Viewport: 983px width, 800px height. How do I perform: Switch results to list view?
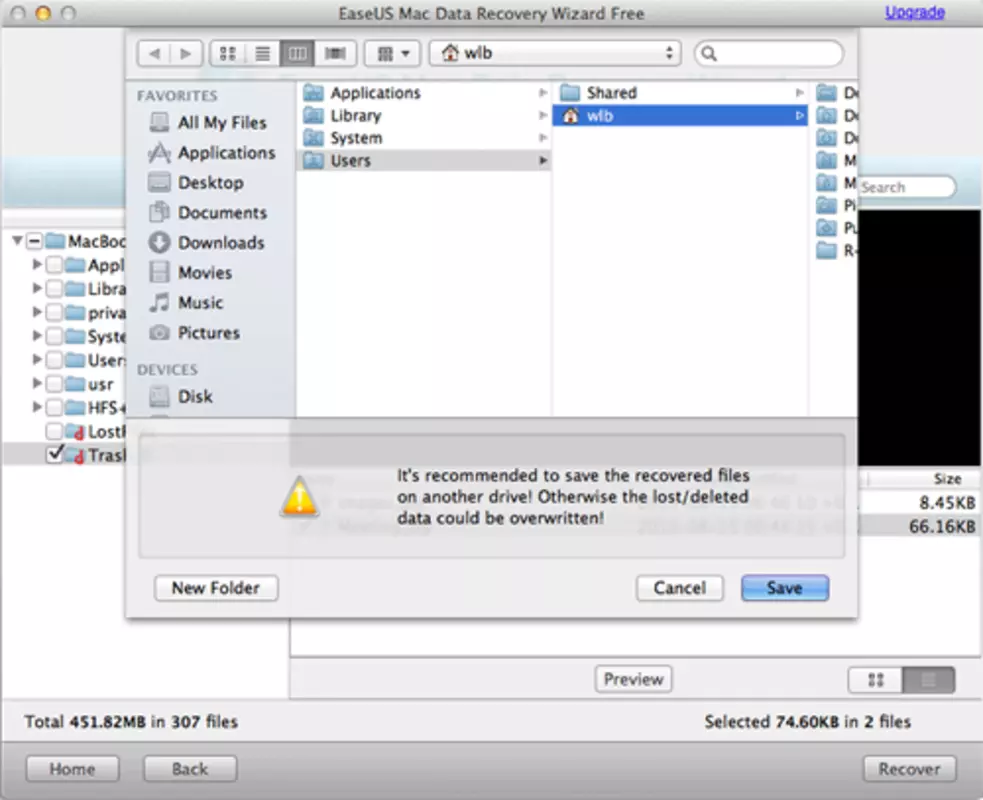928,680
